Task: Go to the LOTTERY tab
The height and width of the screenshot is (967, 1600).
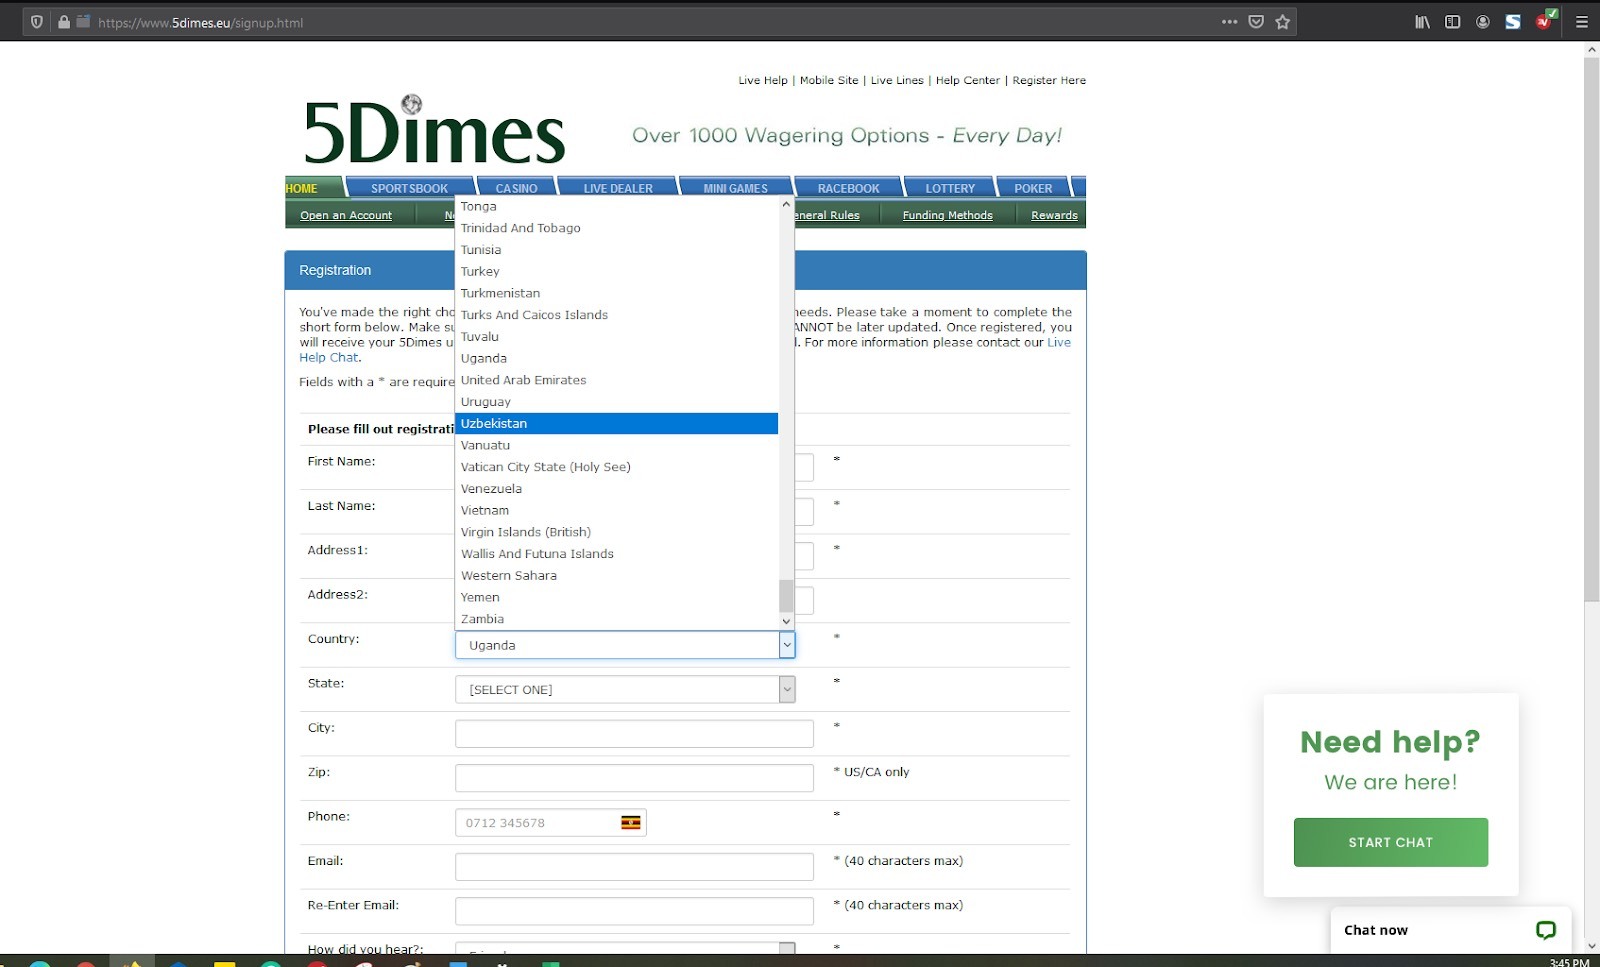Action: (x=950, y=188)
